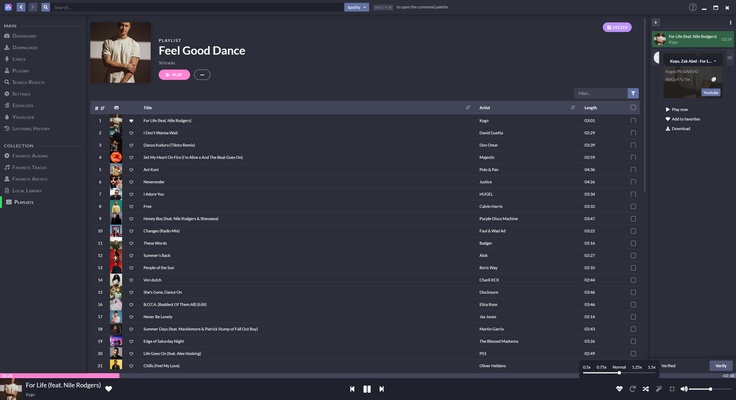Click into the playlist Filter field
This screenshot has width=736, height=400.
tap(601, 93)
